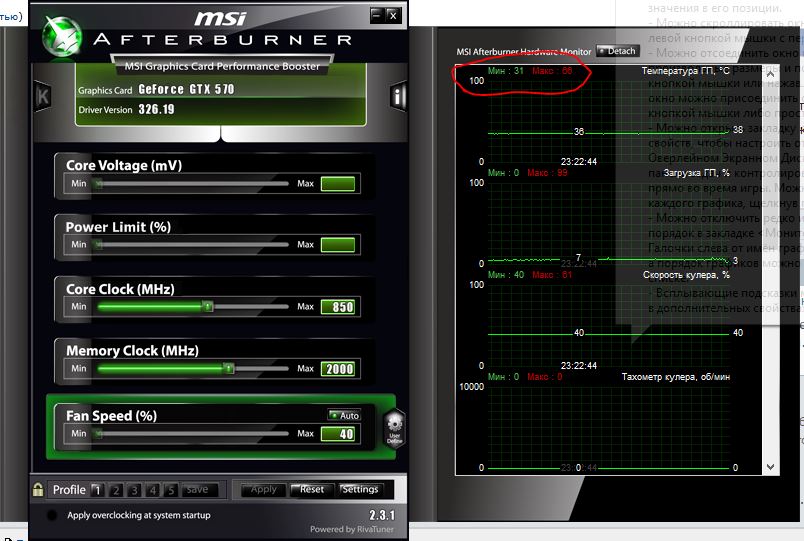Select profile slot 2

tap(116, 490)
